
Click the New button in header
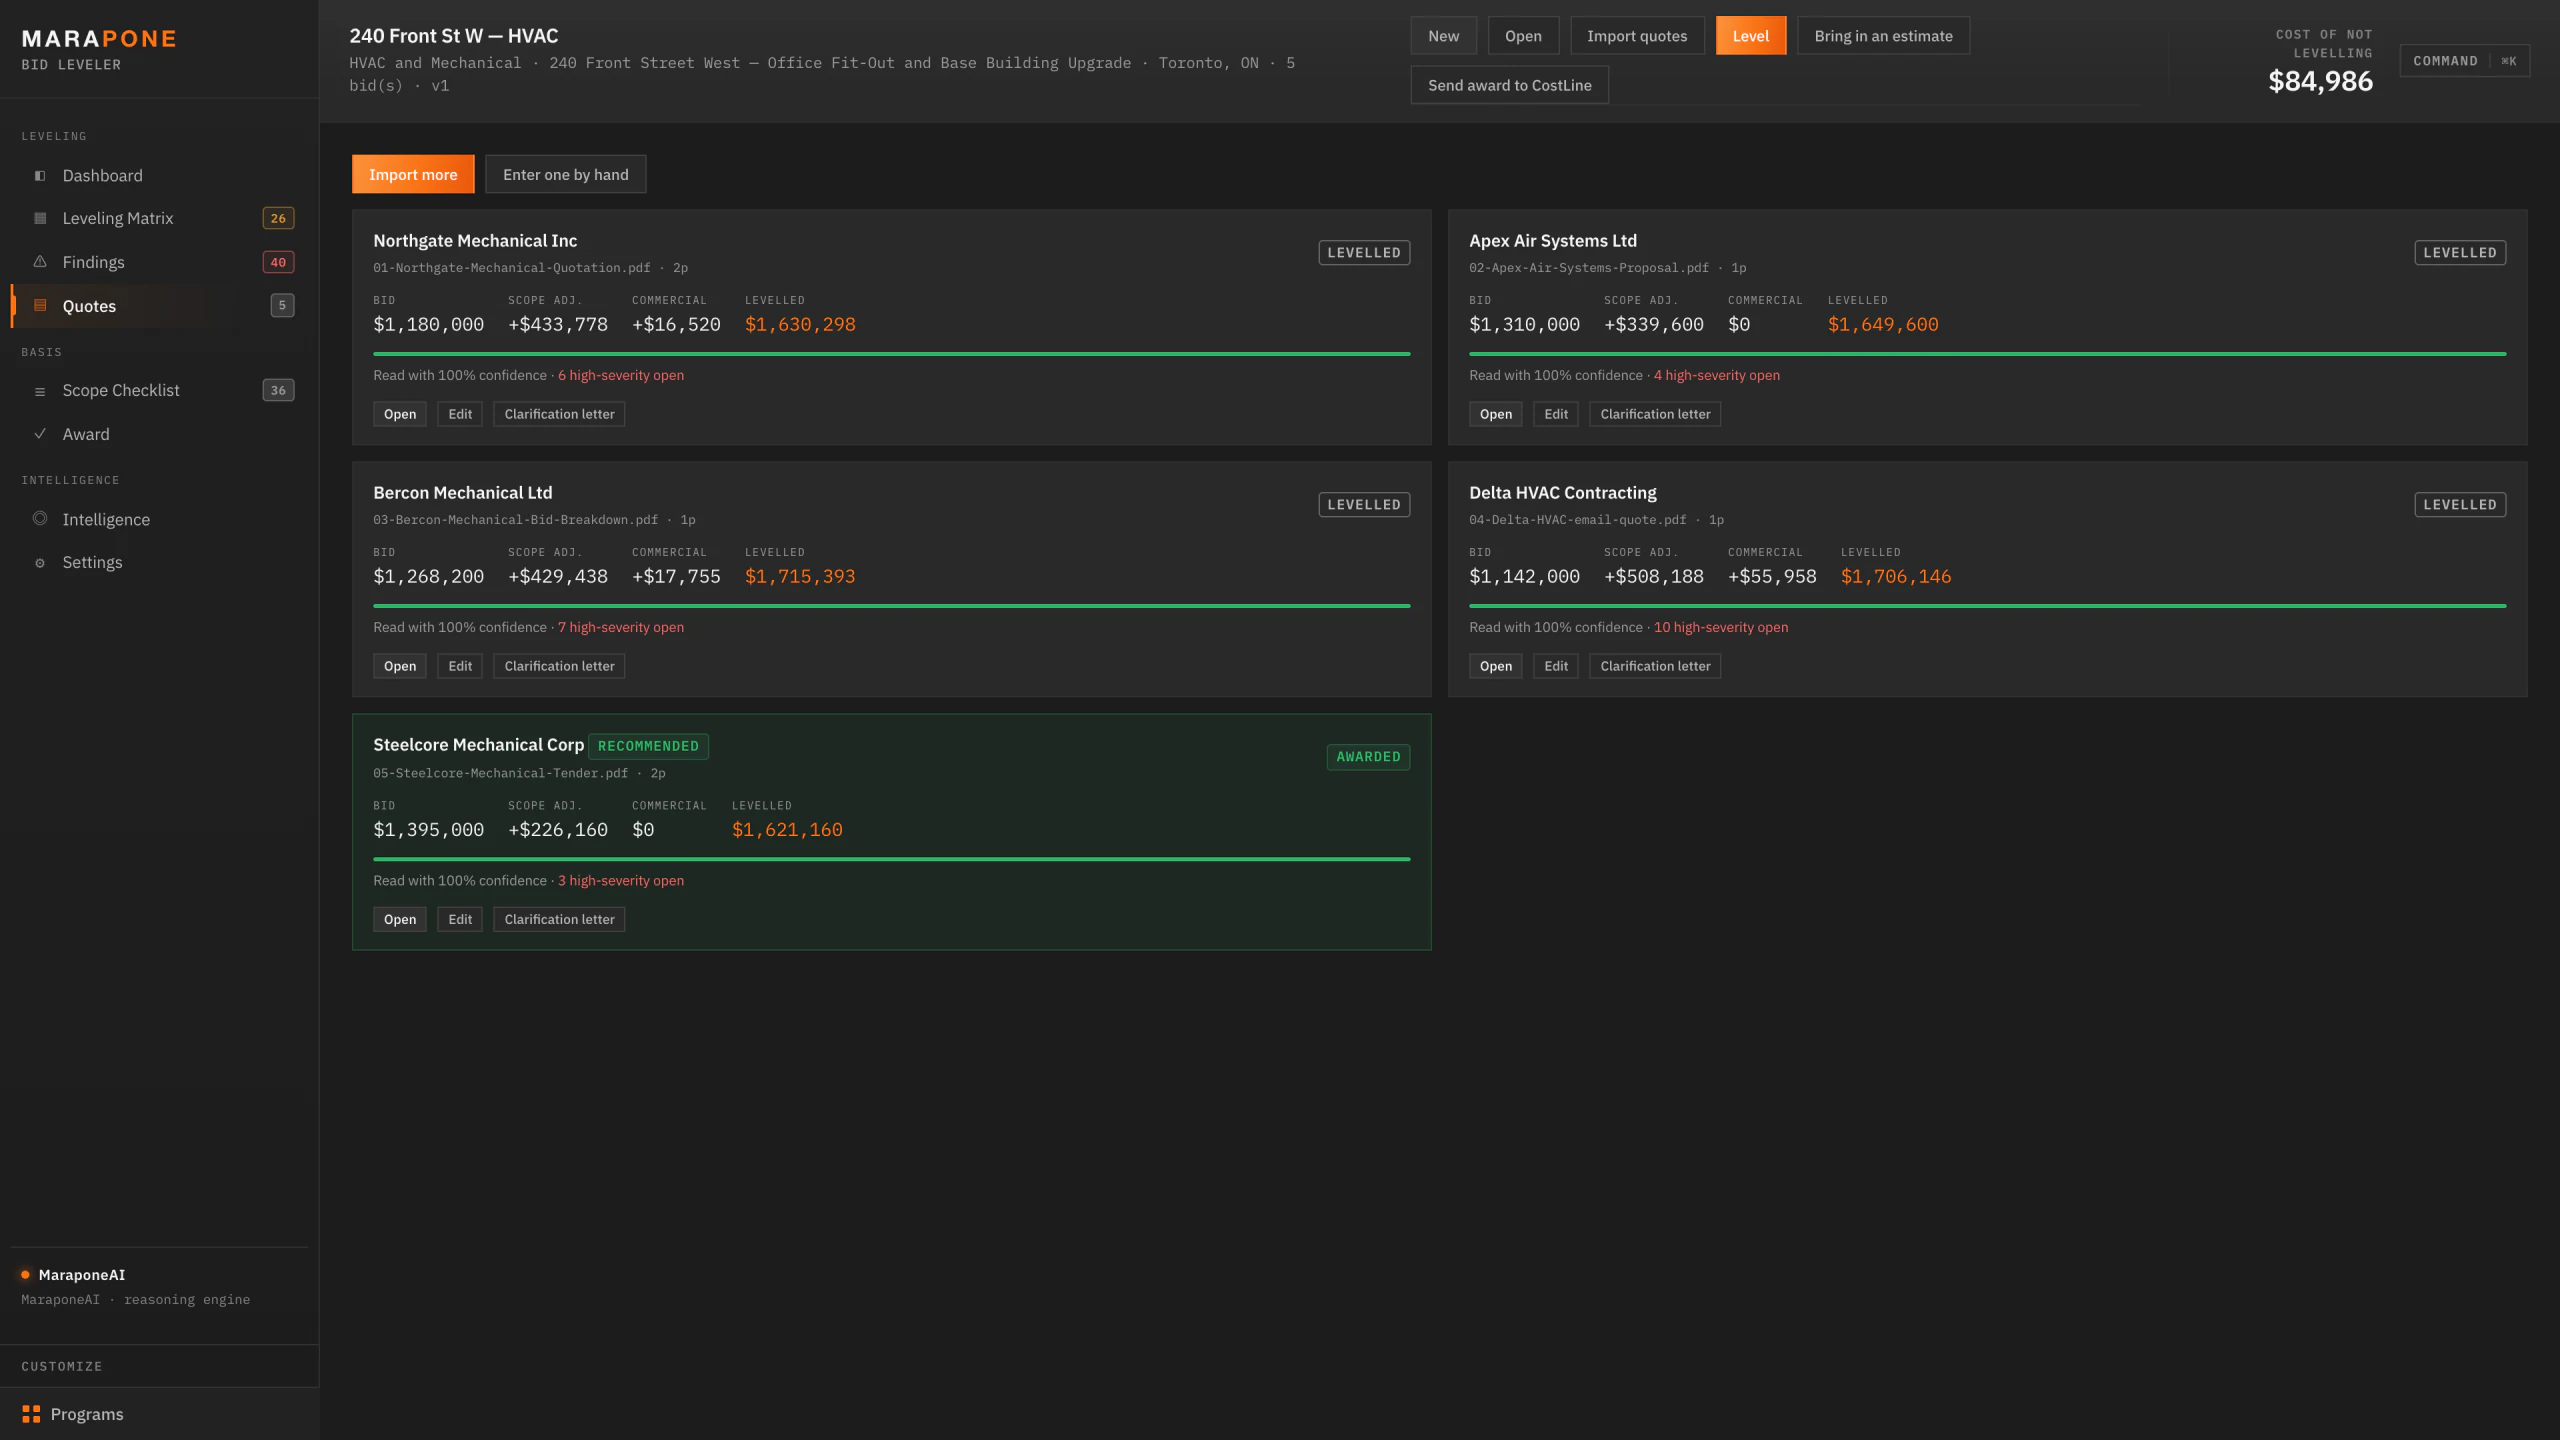(x=1443, y=36)
